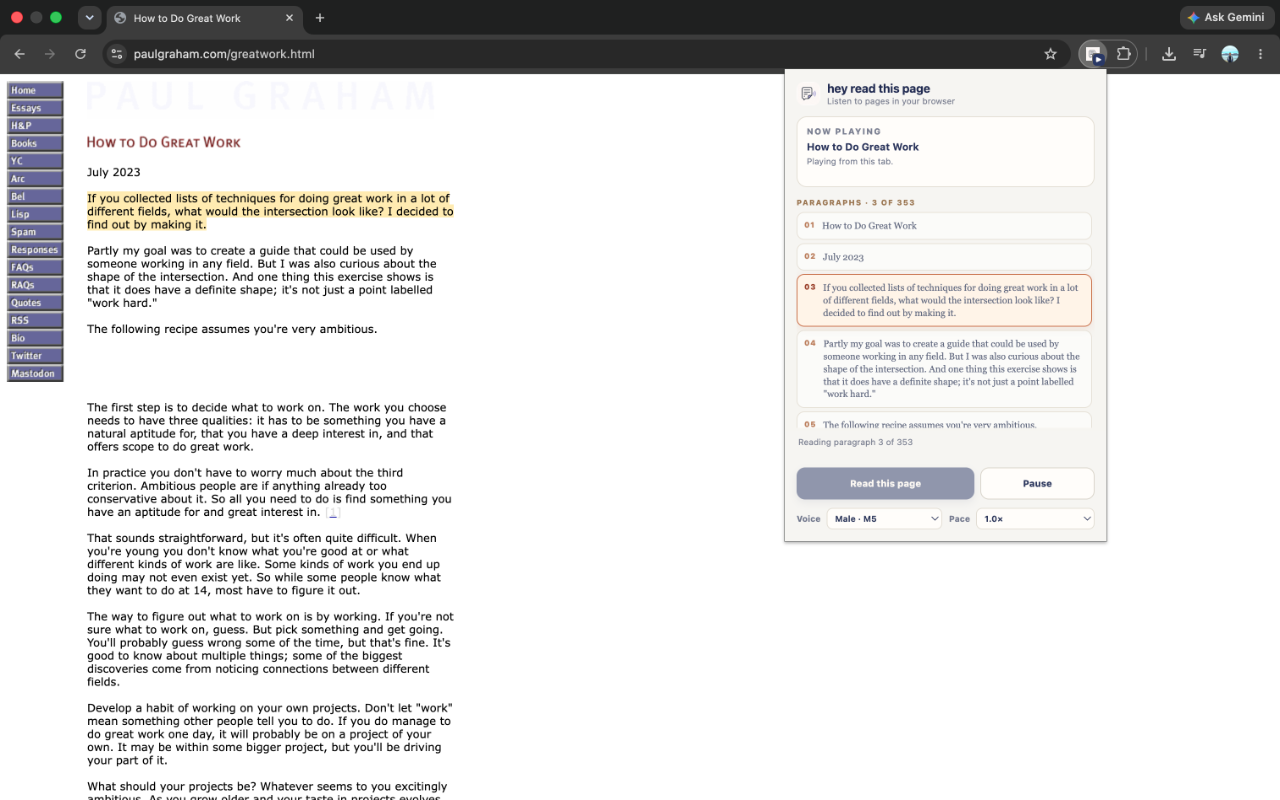Open the Chrome three-dot menu

click(x=1261, y=54)
